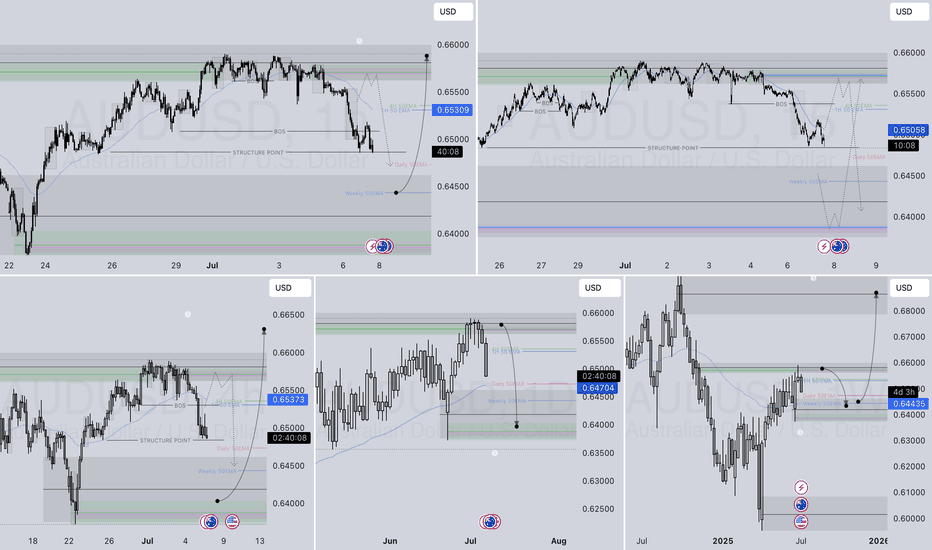Select the Weekly 50EMA label in top-right chart
932x550 pixels.
(808, 181)
